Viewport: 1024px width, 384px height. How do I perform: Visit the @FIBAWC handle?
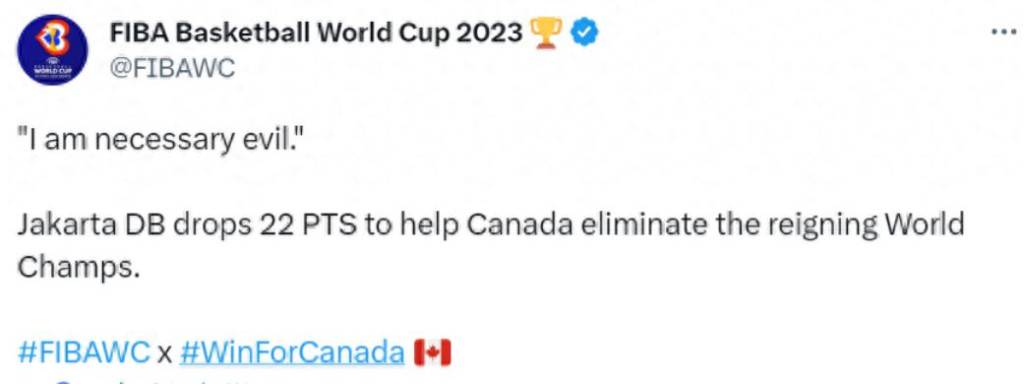[172, 67]
